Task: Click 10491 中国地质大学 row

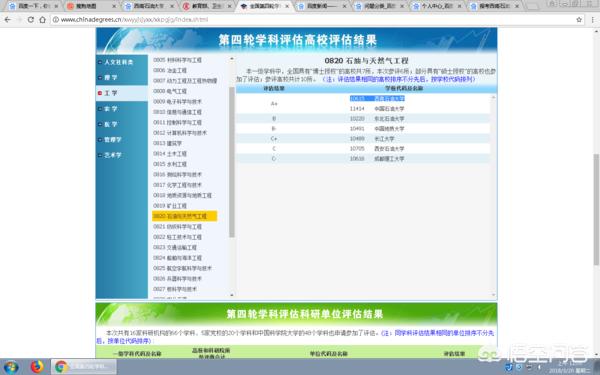Action: click(x=363, y=129)
